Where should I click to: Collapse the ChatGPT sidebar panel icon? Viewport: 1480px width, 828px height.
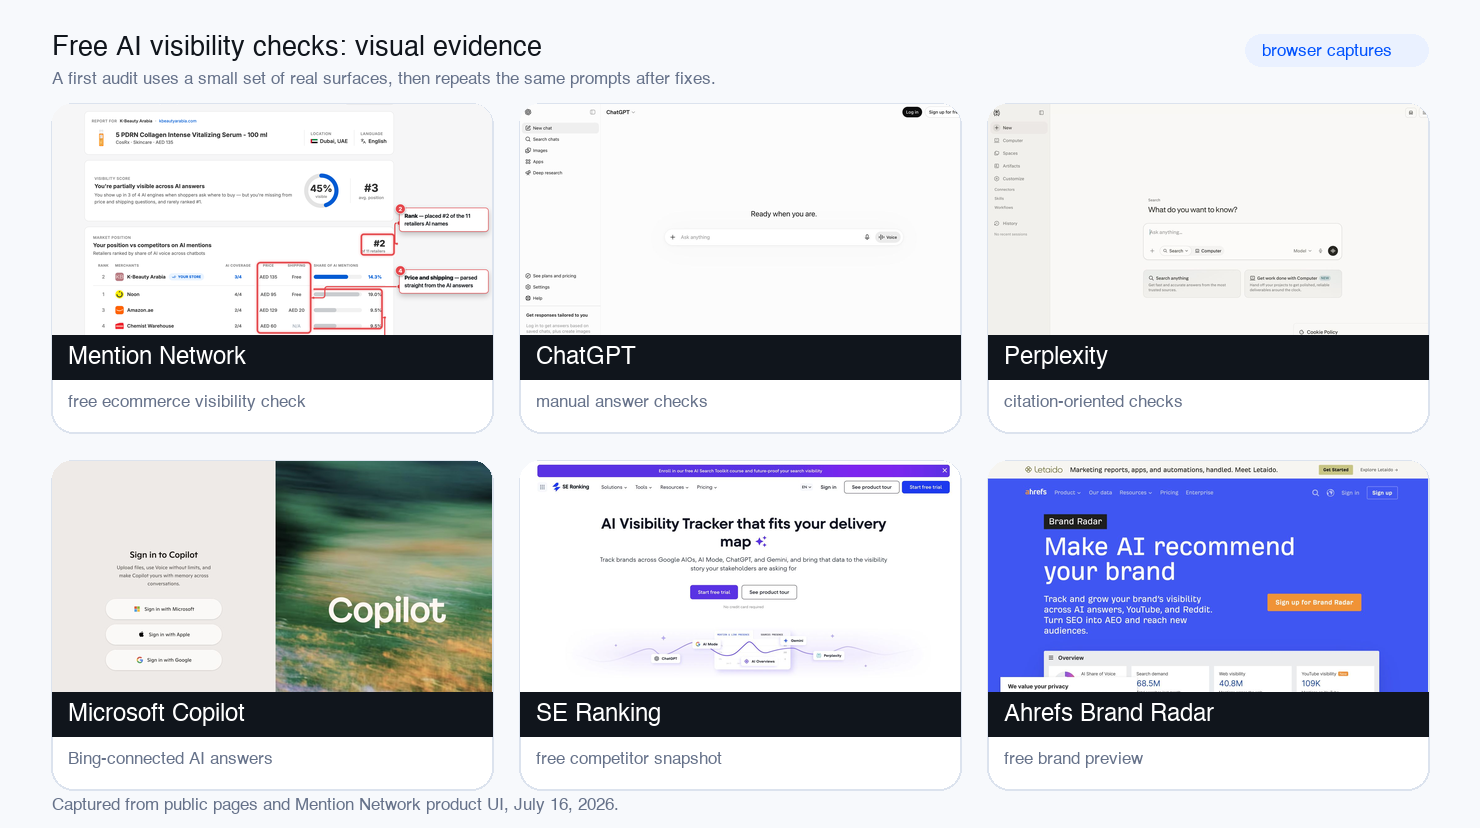tap(592, 112)
